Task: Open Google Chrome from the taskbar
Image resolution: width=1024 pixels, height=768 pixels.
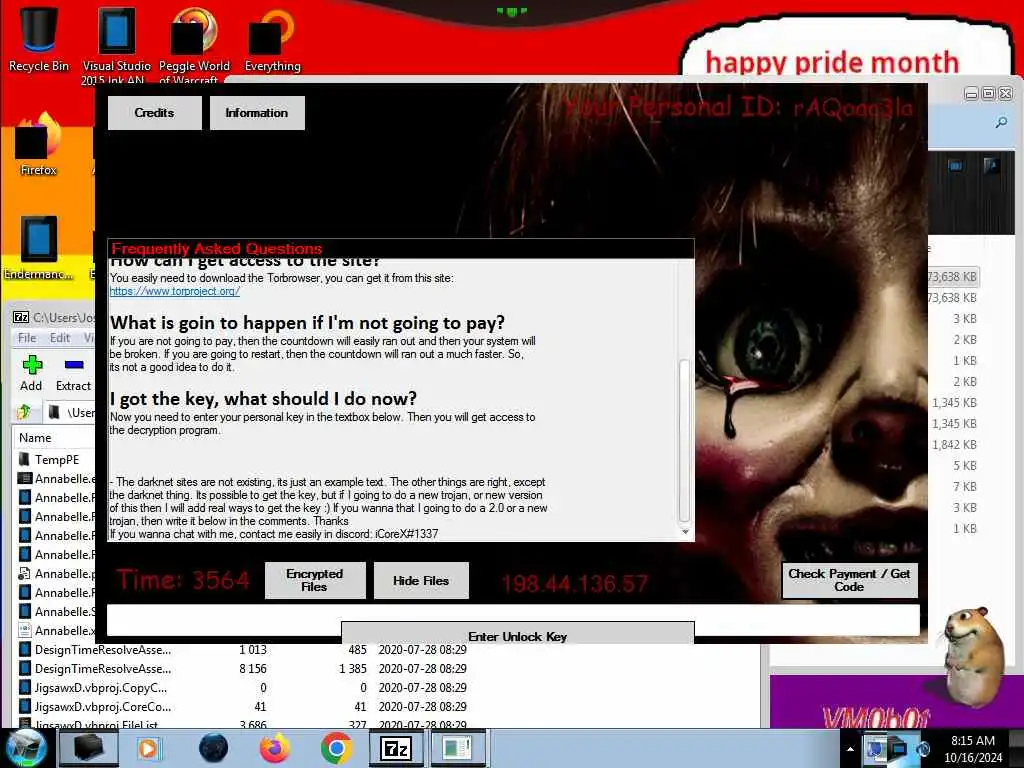Action: point(336,748)
